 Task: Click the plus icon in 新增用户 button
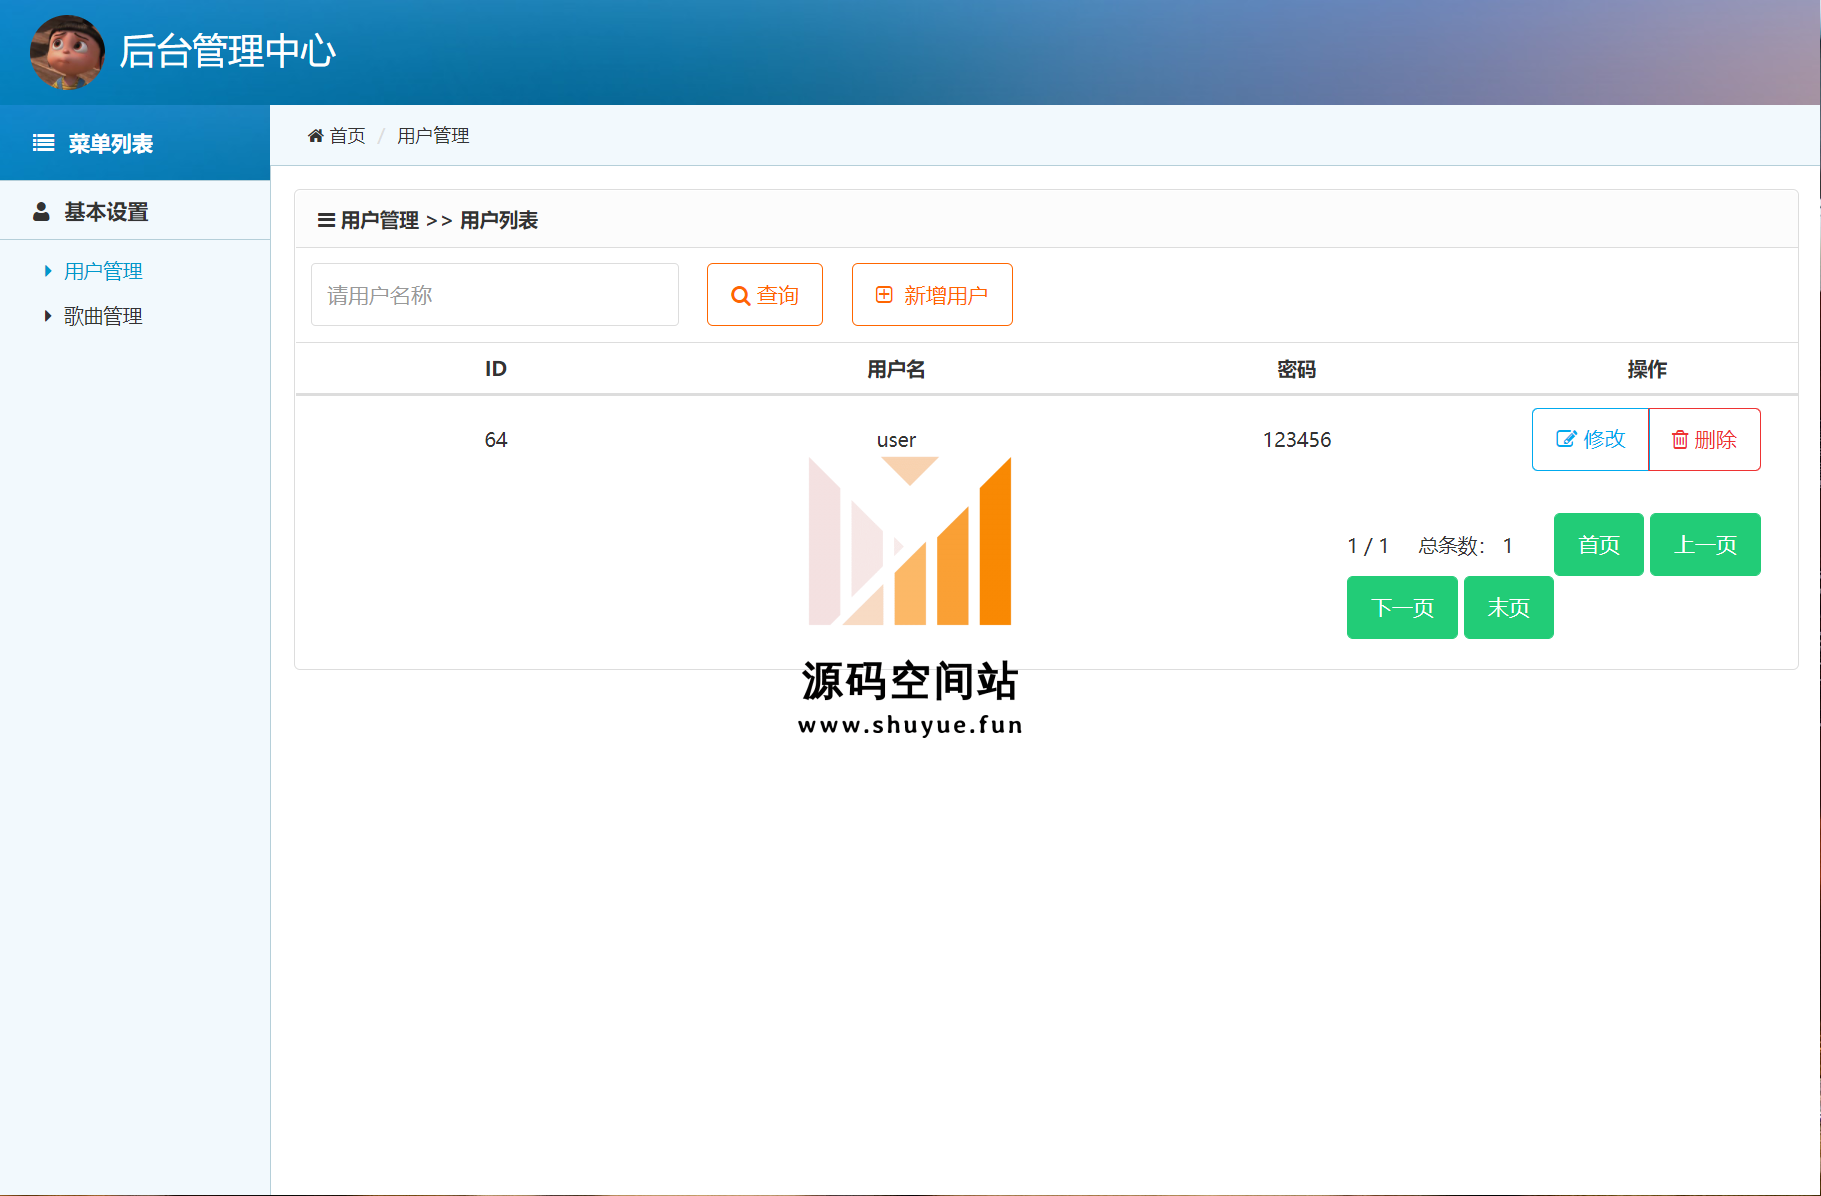click(x=884, y=294)
